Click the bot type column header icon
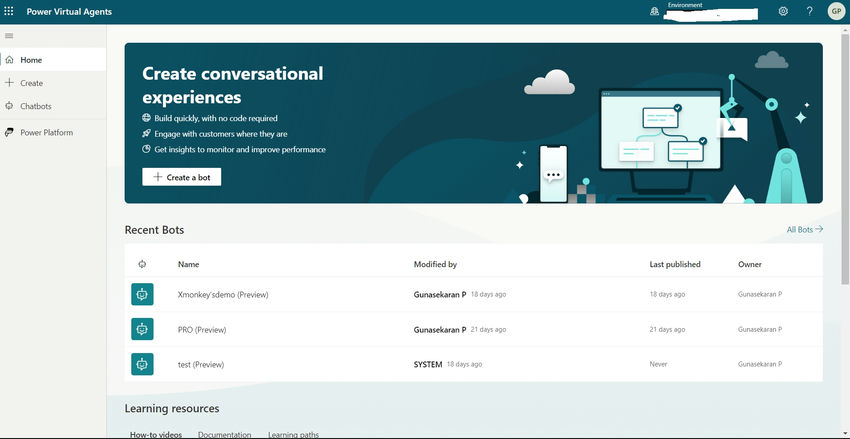This screenshot has height=439, width=850. (142, 264)
